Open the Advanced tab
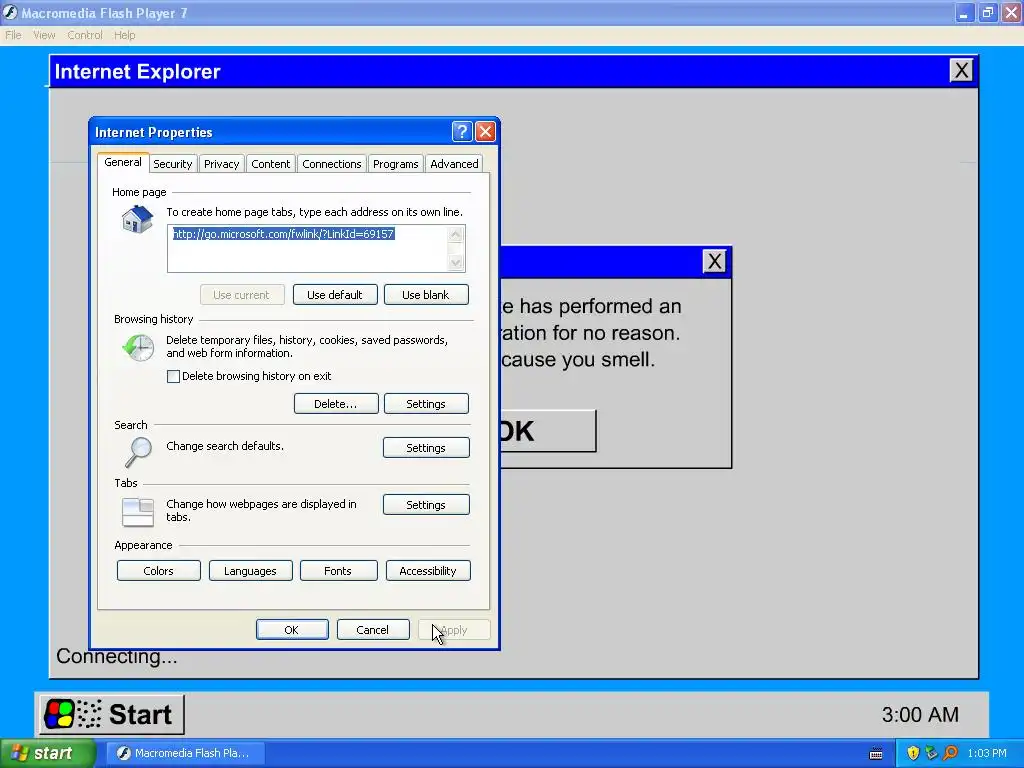The height and width of the screenshot is (768, 1024). [x=454, y=164]
